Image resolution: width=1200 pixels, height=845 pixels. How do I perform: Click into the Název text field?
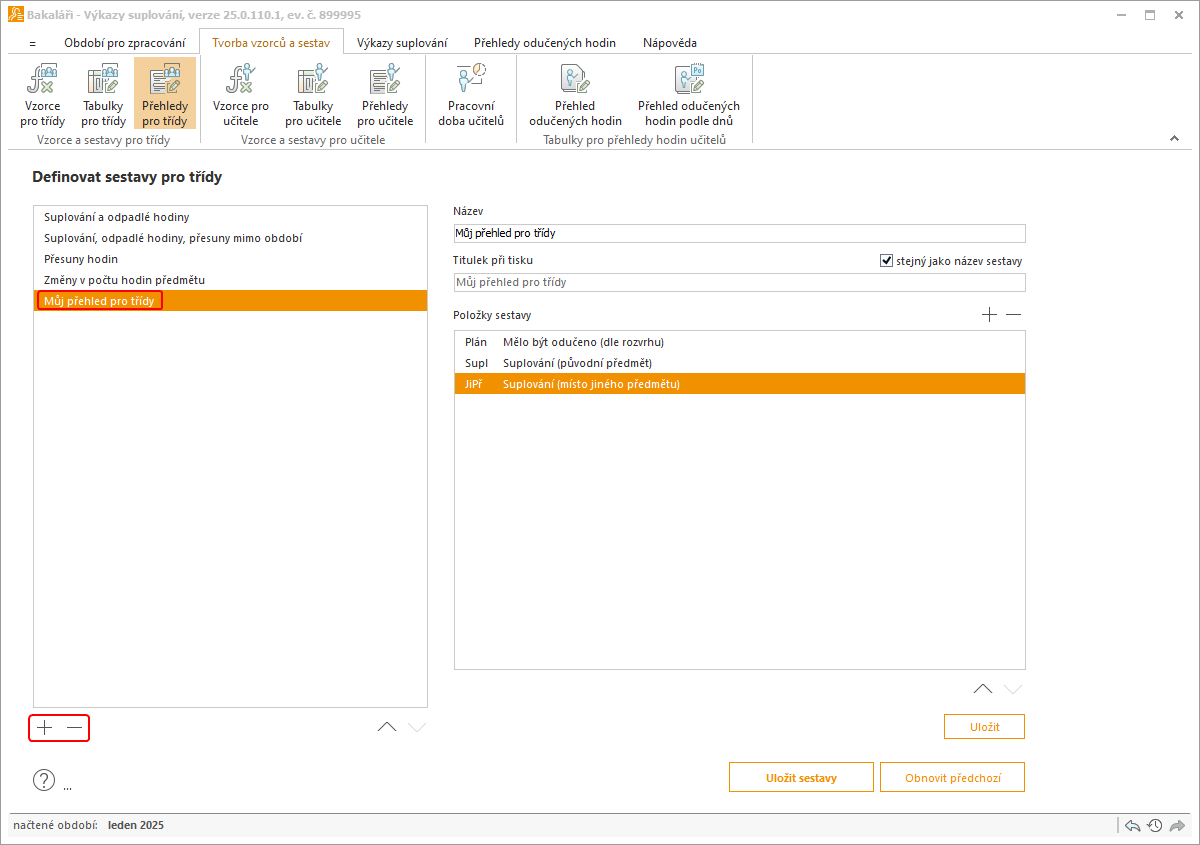tap(739, 233)
